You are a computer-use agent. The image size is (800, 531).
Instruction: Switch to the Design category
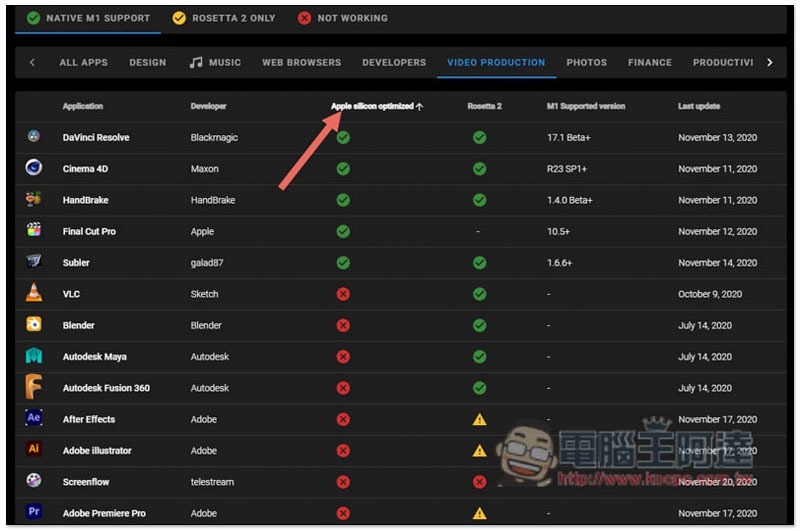tap(147, 62)
